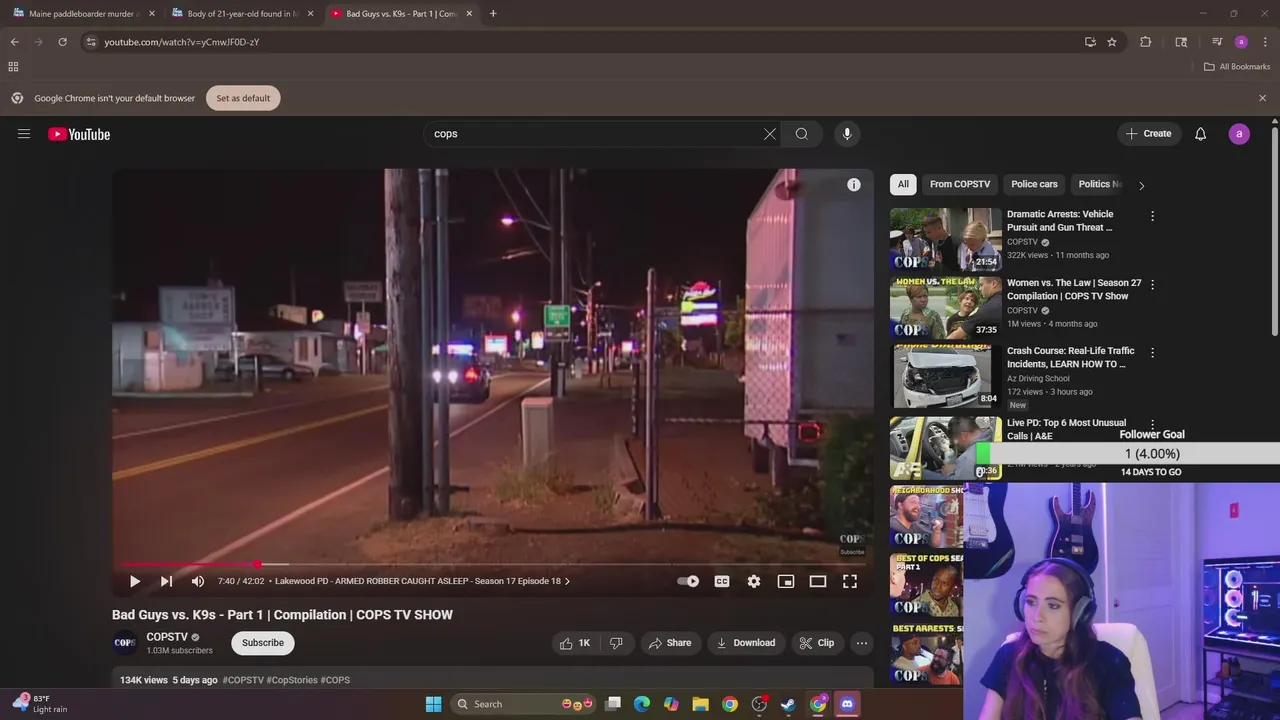Open the COPSTV channel name link
The width and height of the screenshot is (1280, 720).
tap(167, 637)
